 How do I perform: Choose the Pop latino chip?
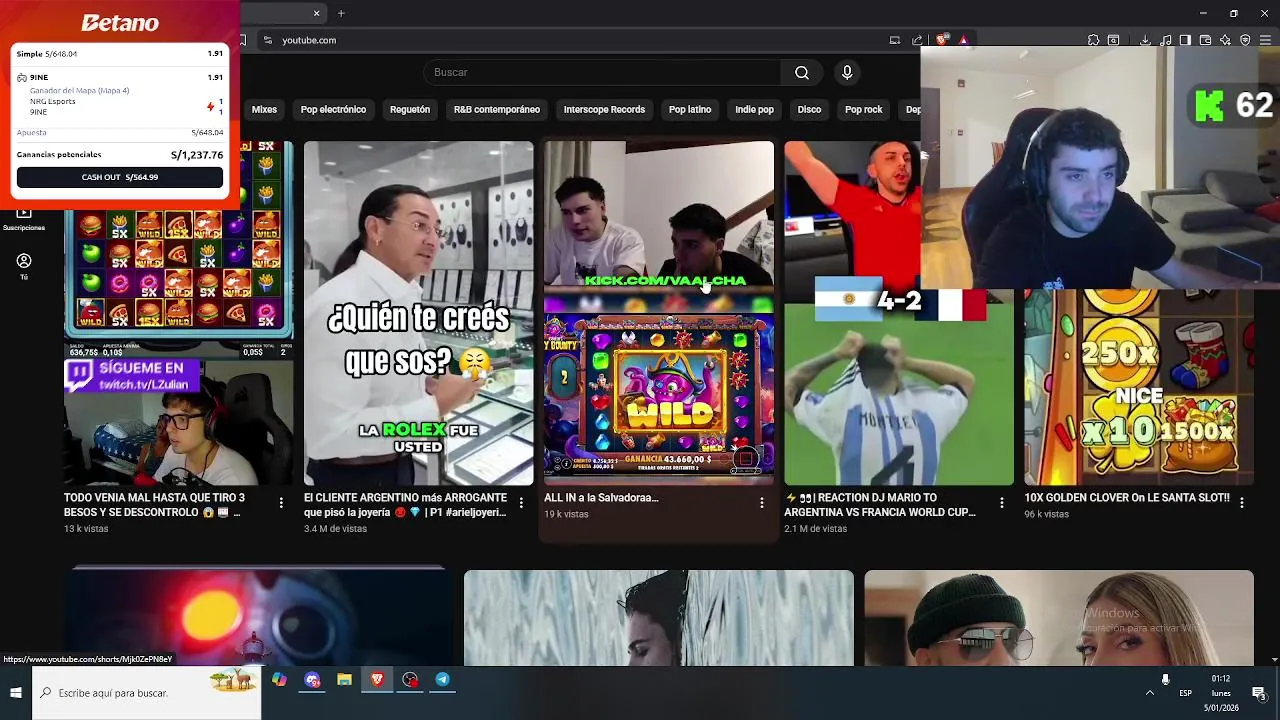(x=690, y=109)
